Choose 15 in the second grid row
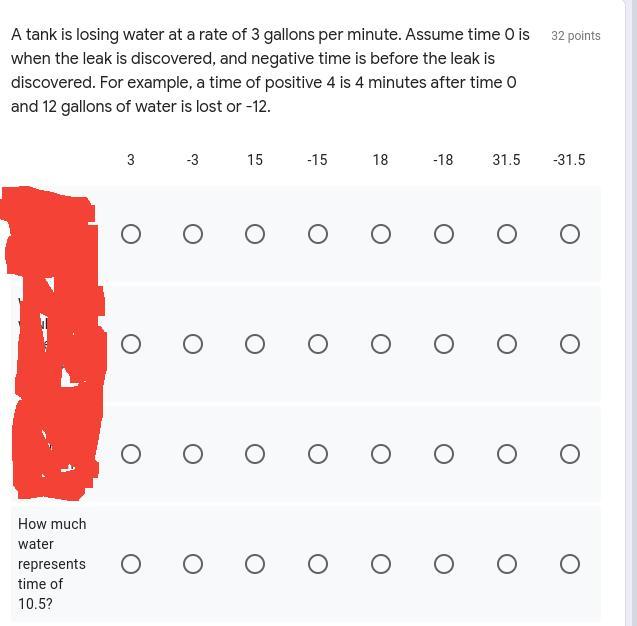This screenshot has width=637, height=626. point(255,344)
